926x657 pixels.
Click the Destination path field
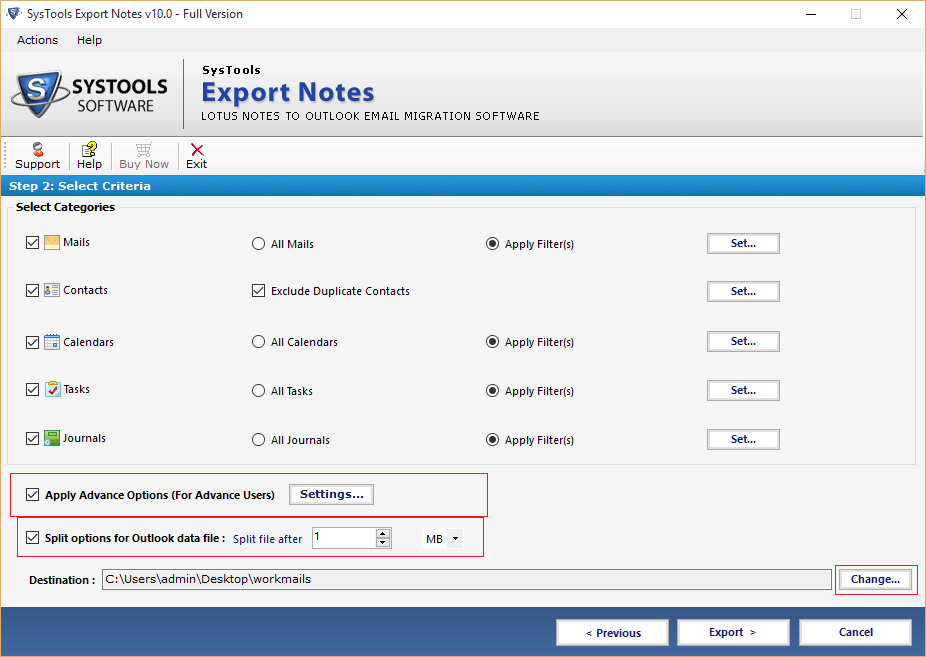pyautogui.click(x=467, y=579)
